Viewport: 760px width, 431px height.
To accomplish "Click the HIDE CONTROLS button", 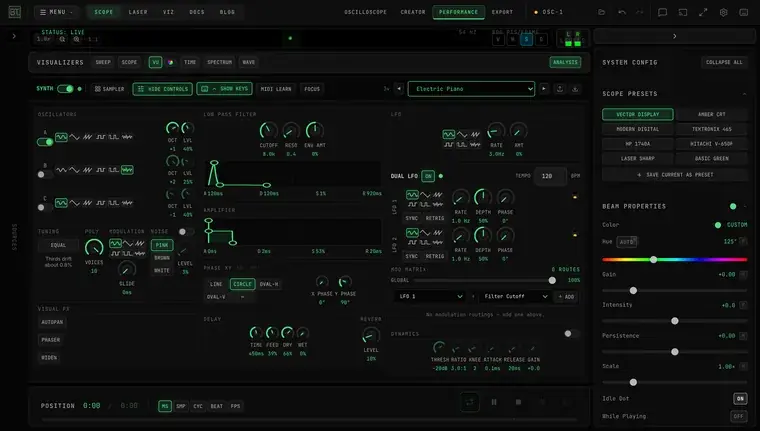I will point(162,89).
